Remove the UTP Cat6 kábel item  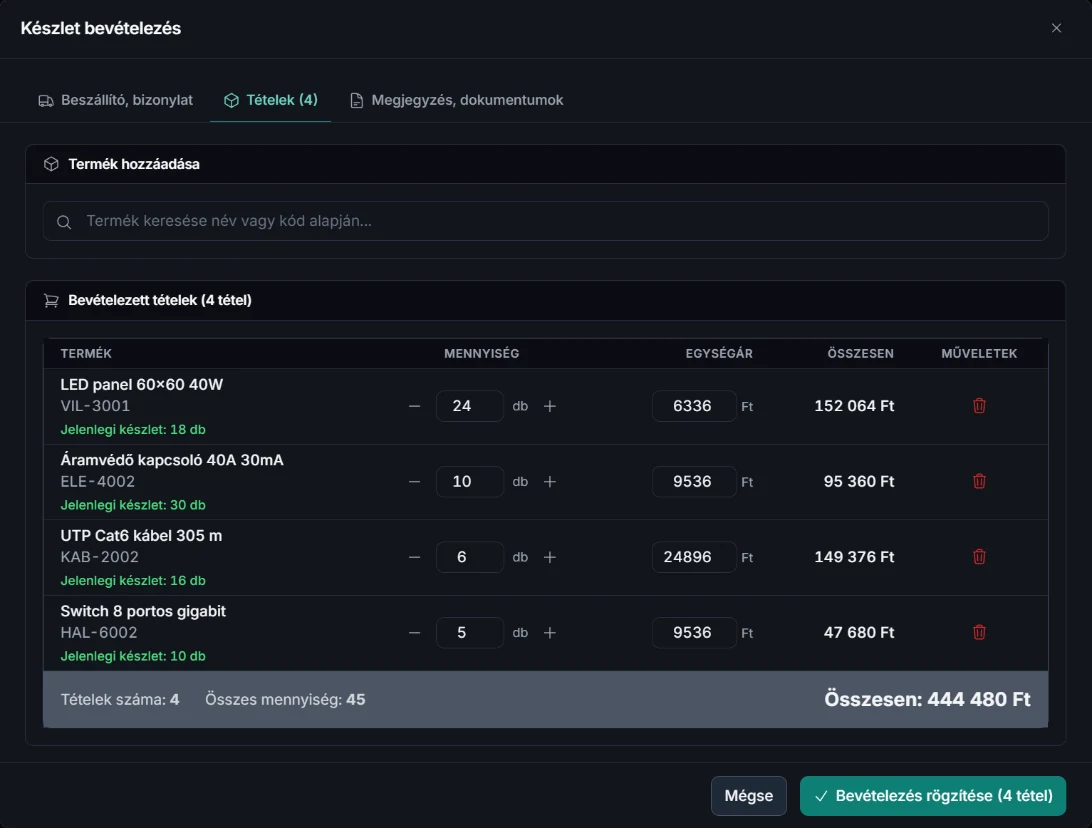tap(978, 557)
